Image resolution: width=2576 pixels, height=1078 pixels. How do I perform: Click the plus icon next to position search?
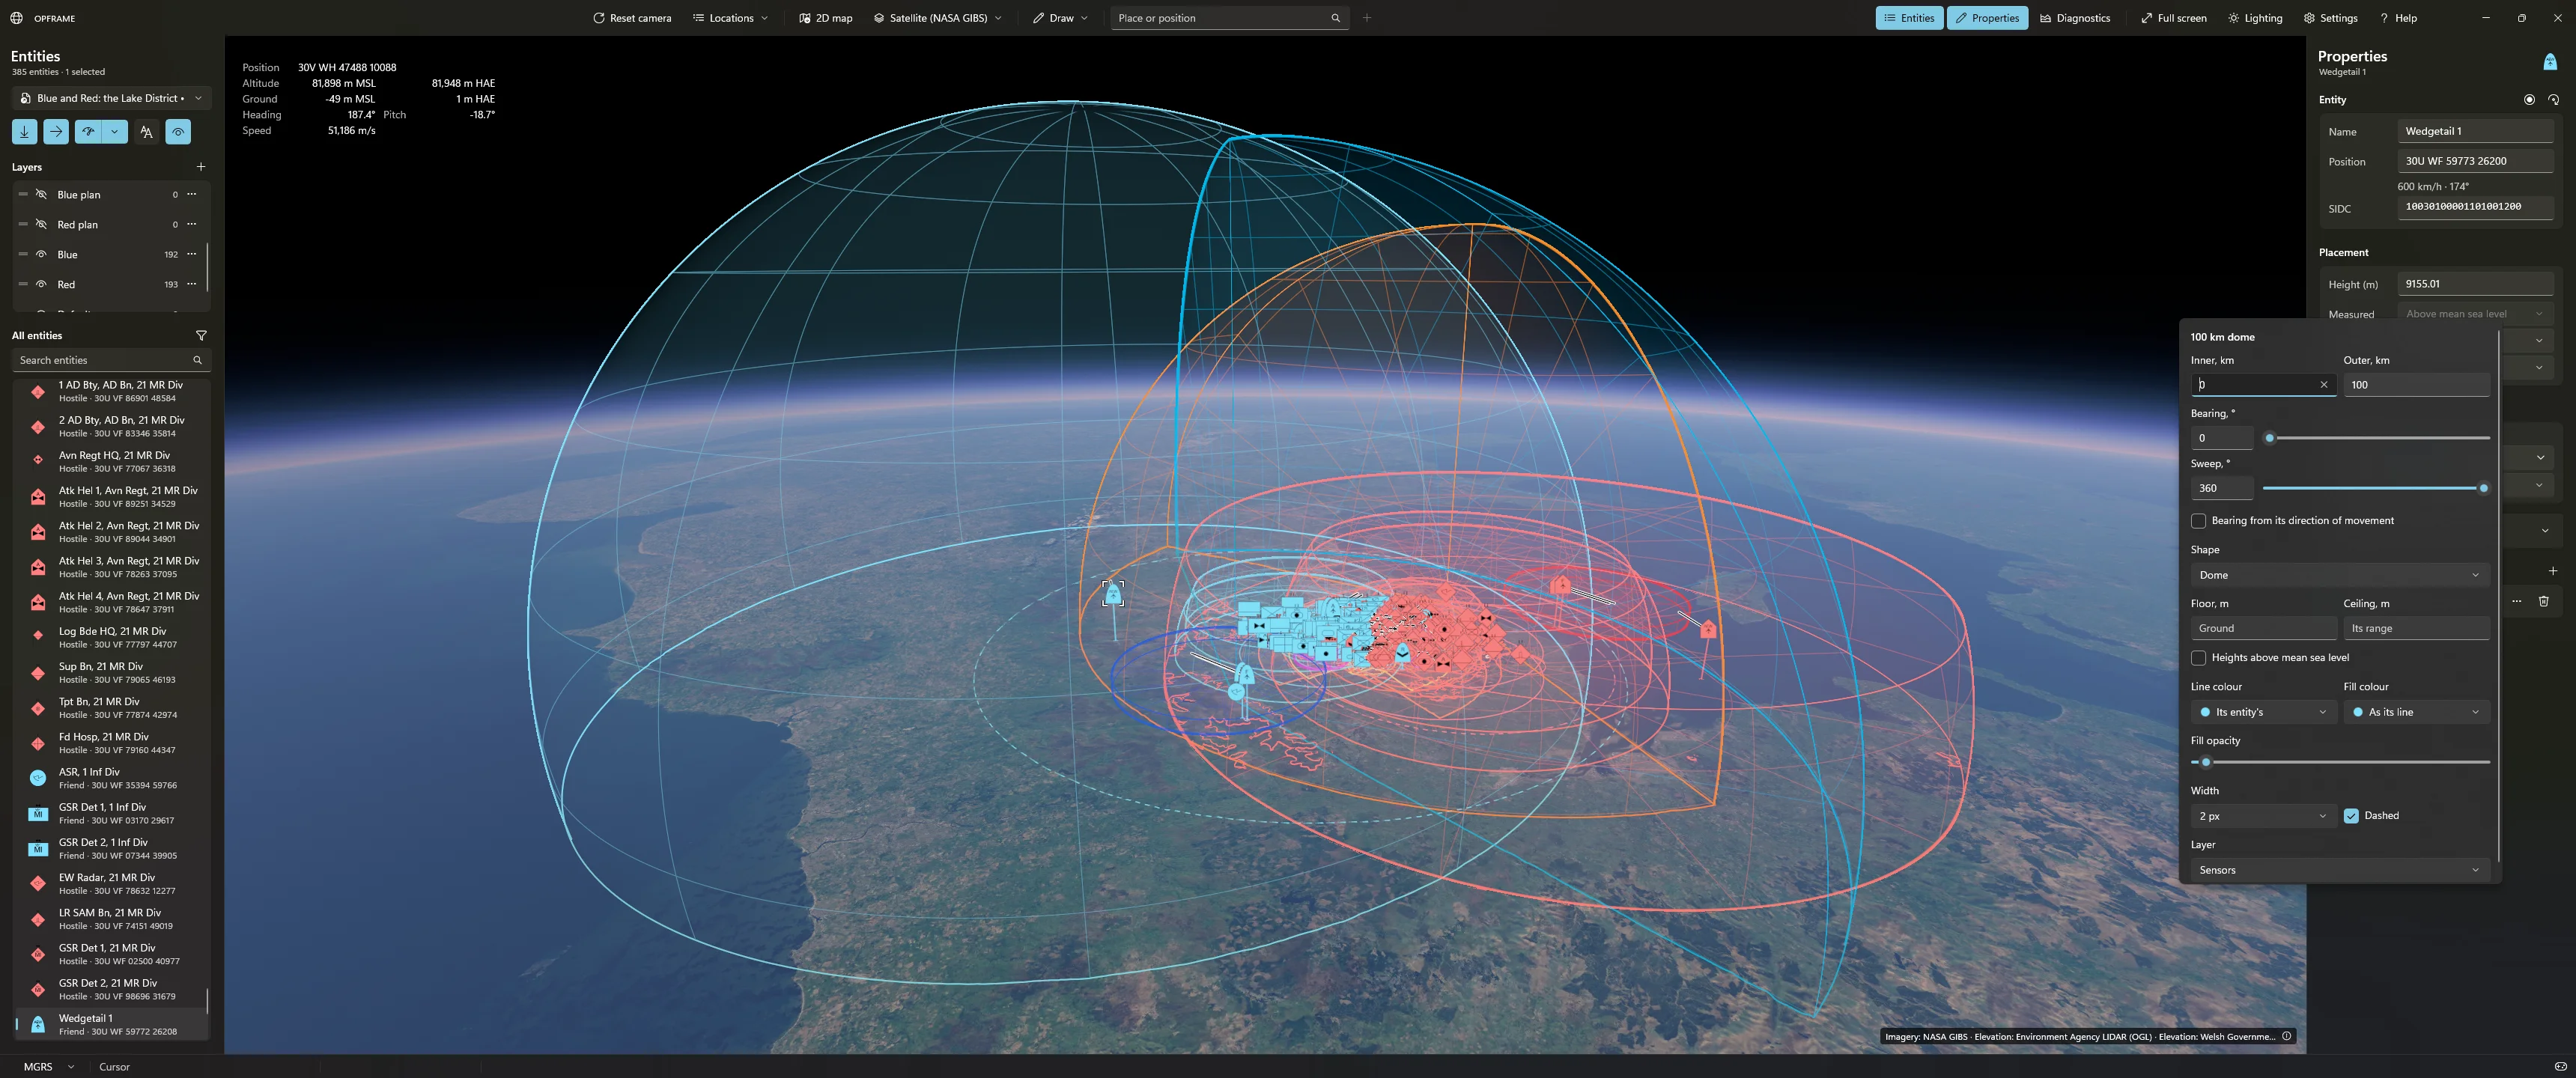point(1367,18)
